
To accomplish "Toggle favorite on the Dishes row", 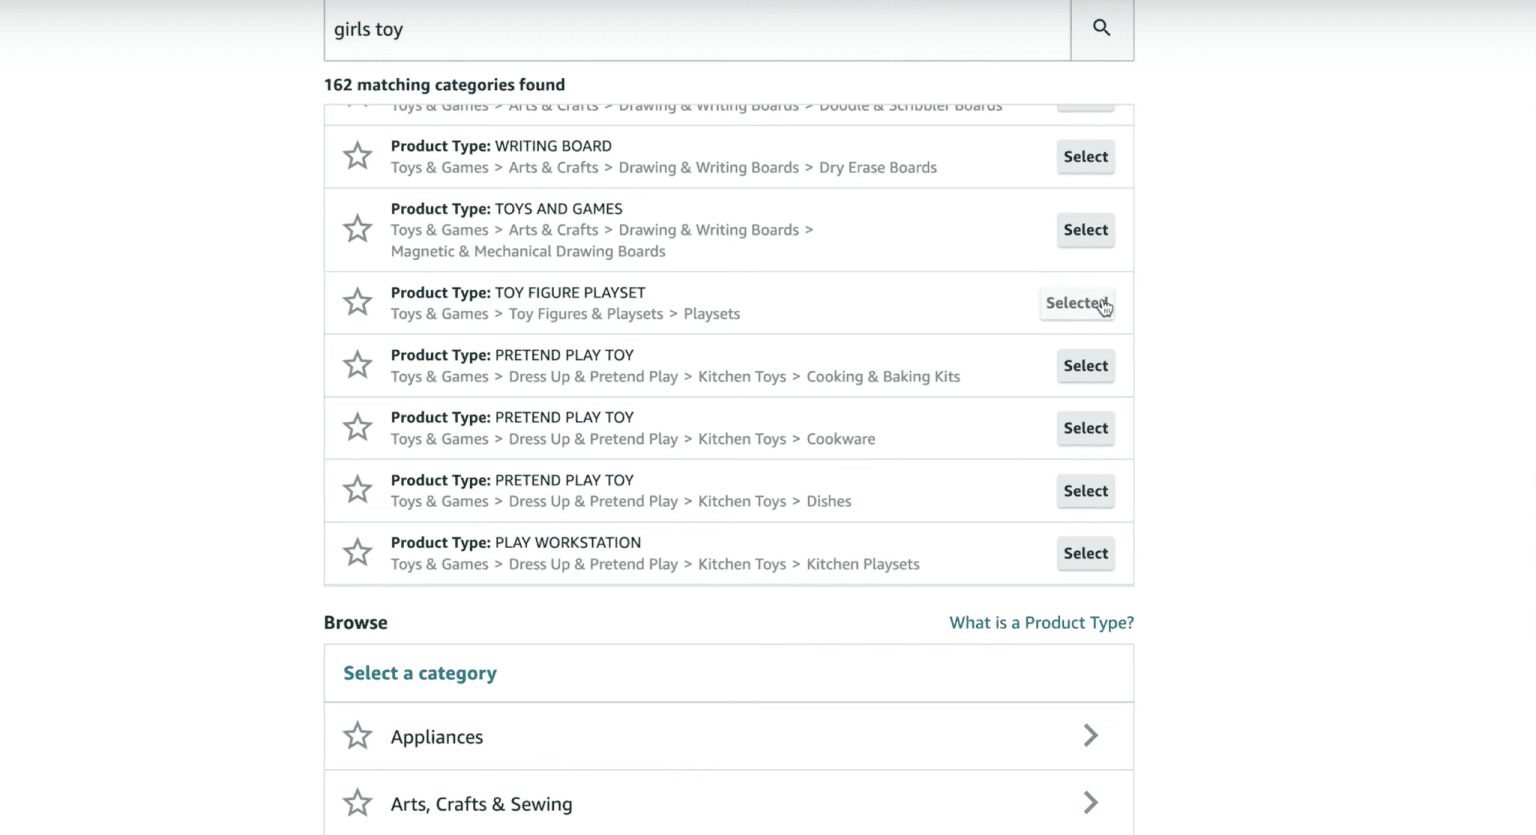I will (357, 490).
